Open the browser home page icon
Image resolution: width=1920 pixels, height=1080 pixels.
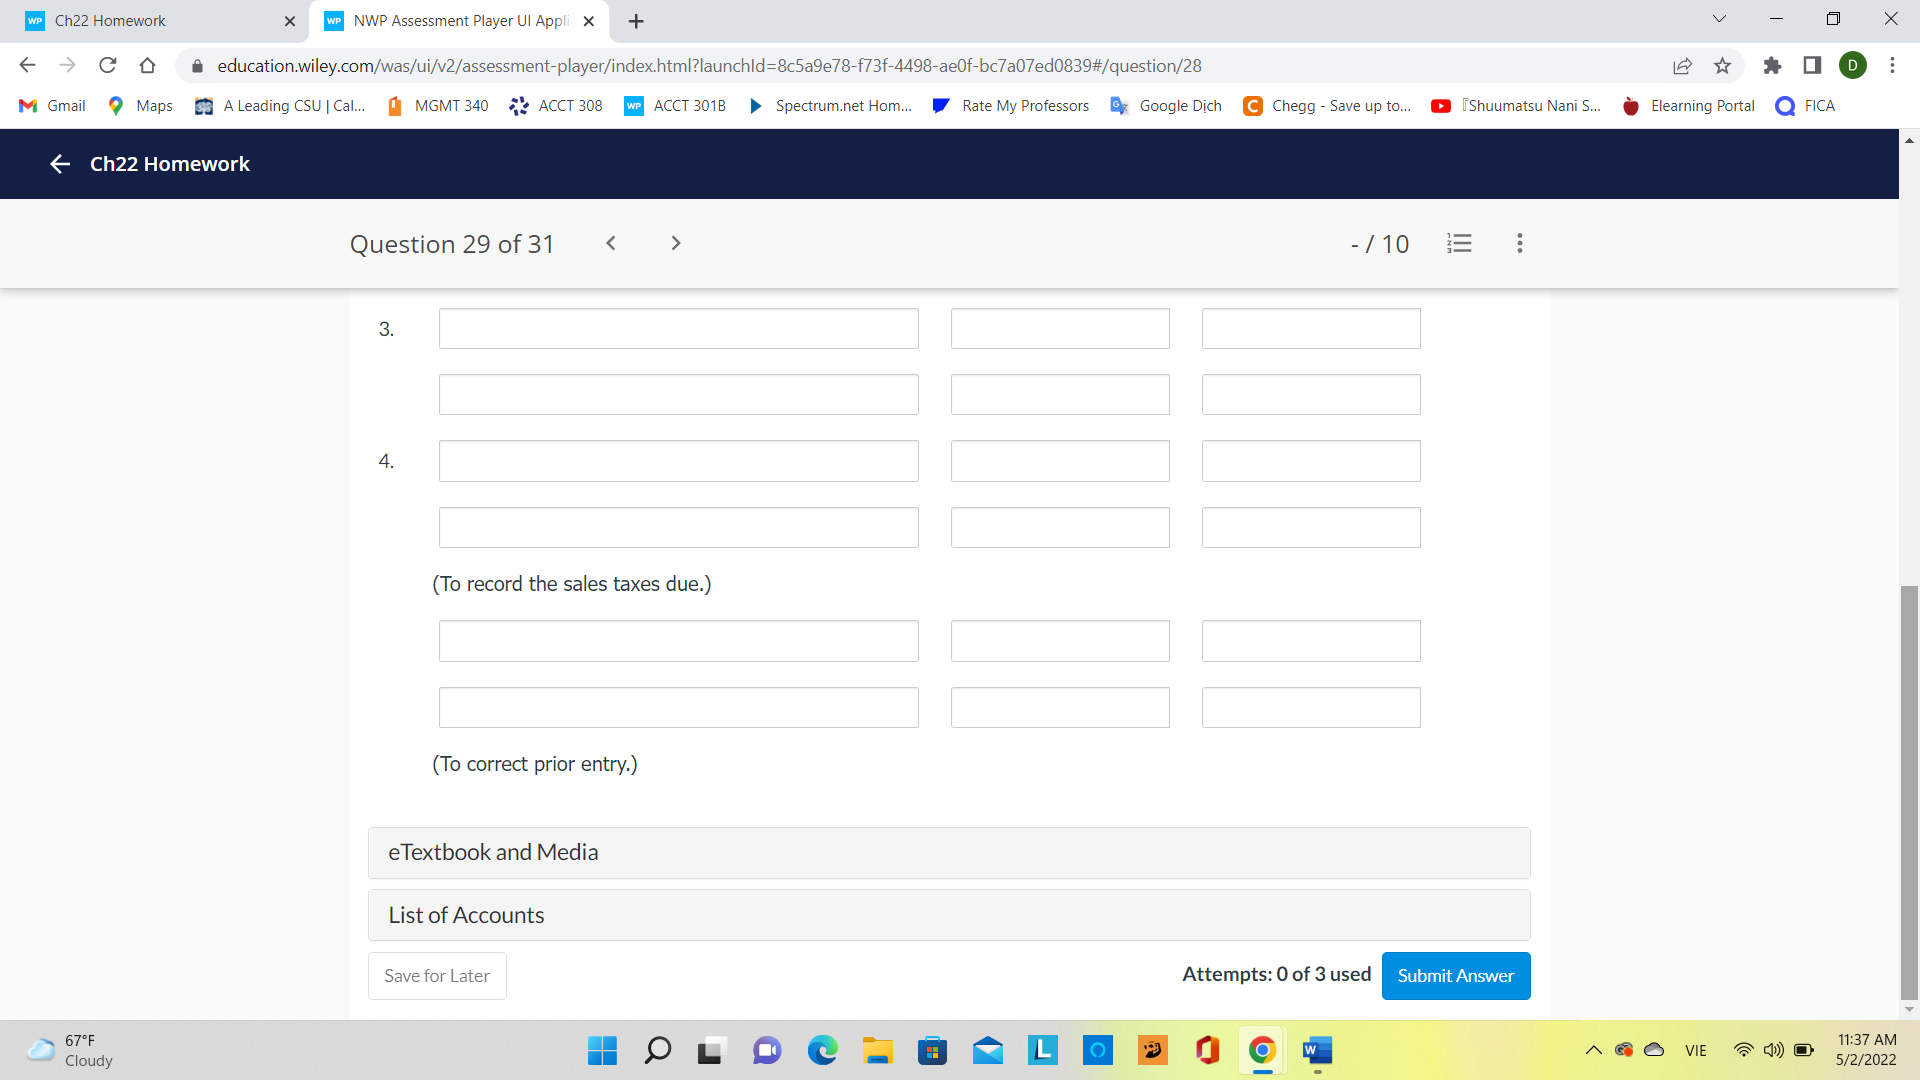(148, 65)
